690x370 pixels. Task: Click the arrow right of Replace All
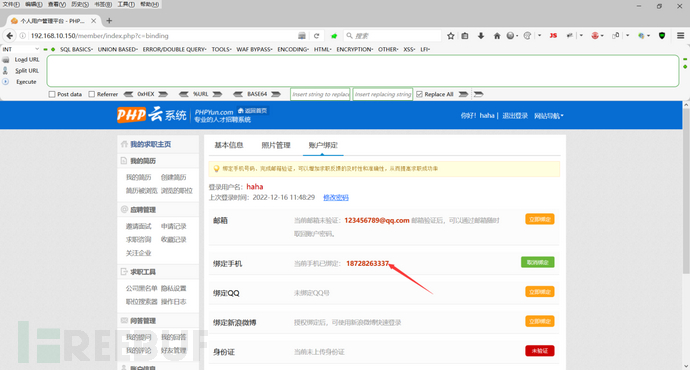point(463,94)
